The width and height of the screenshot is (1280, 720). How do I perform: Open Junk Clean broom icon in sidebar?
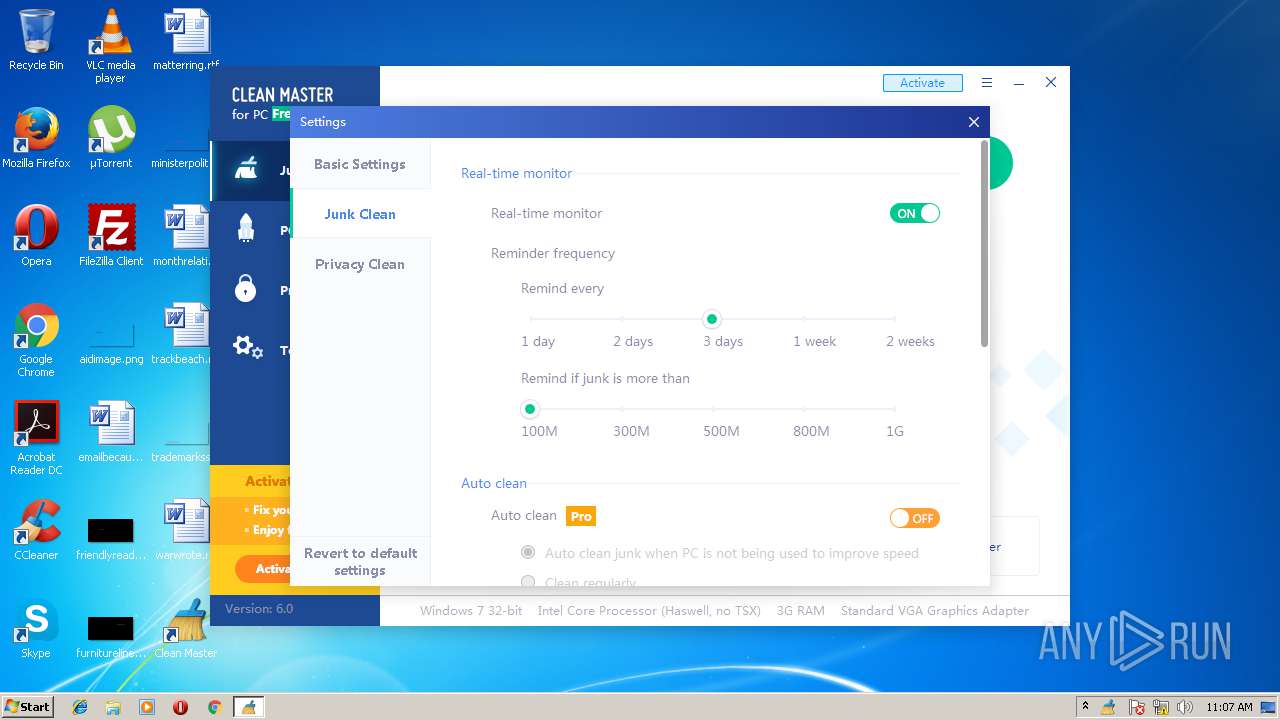coord(246,169)
